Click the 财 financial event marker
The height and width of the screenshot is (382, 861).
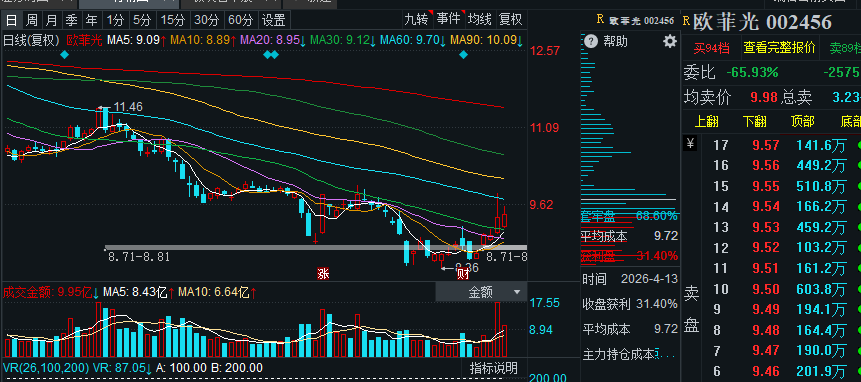pos(463,274)
